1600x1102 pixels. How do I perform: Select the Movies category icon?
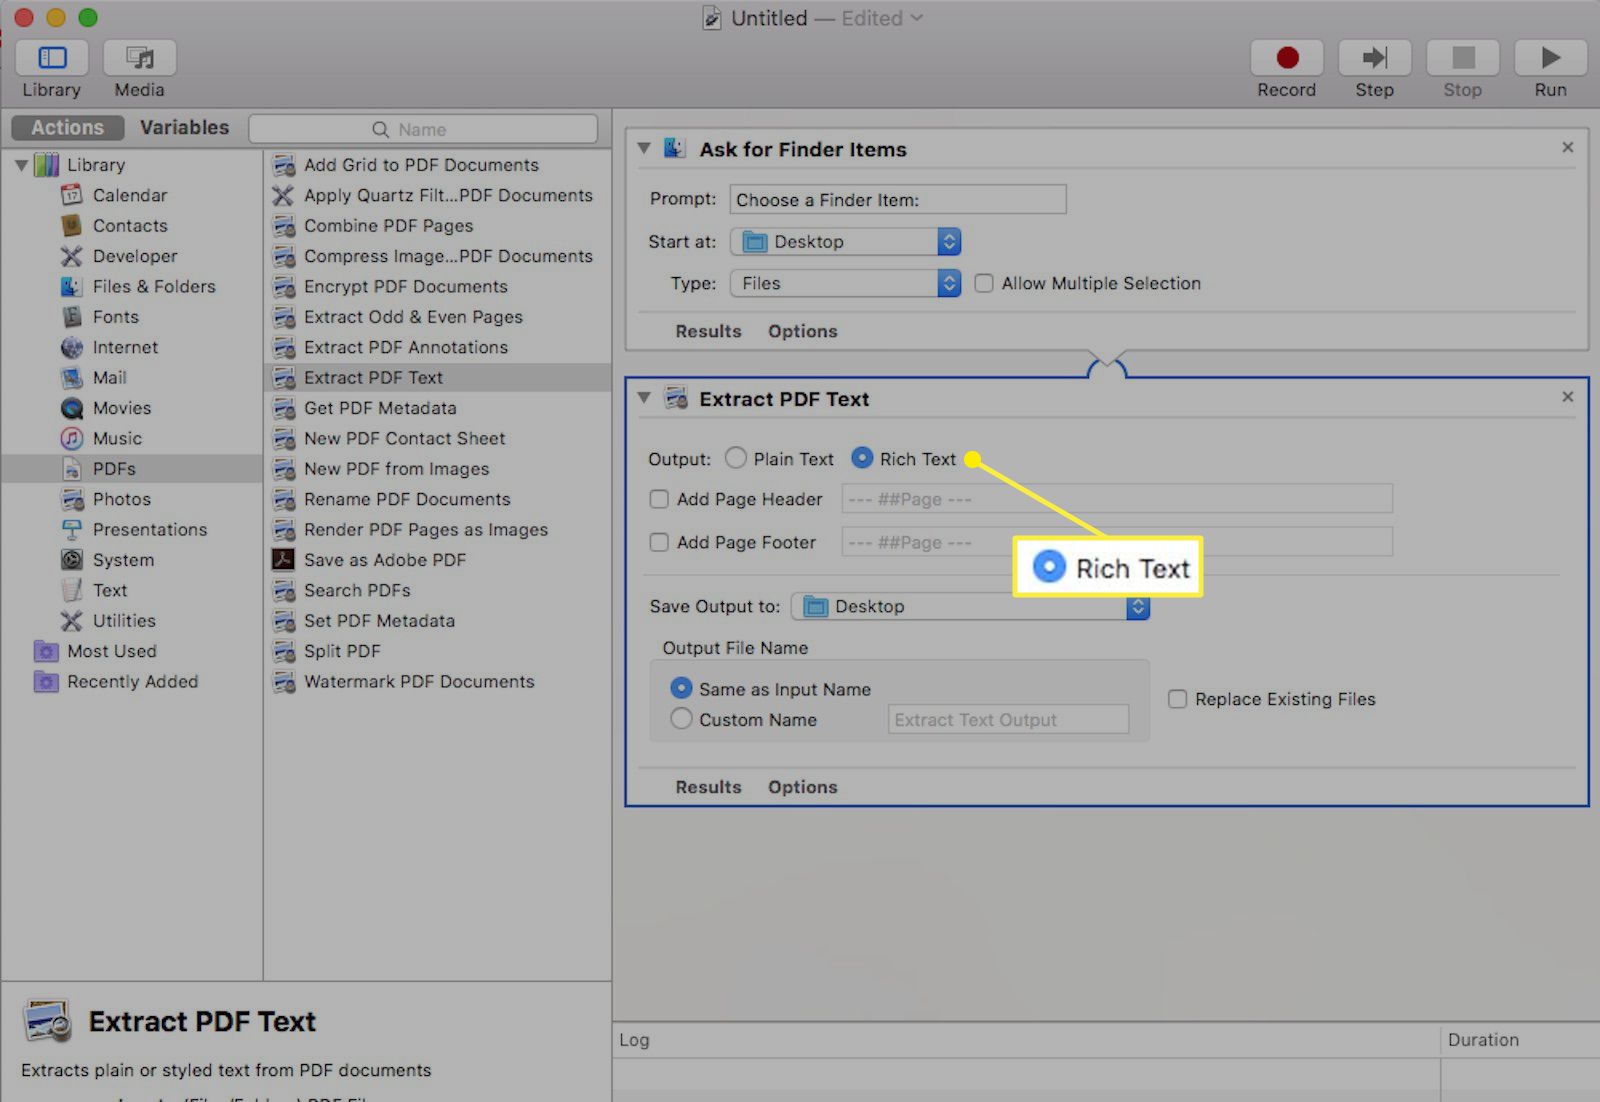(x=72, y=408)
